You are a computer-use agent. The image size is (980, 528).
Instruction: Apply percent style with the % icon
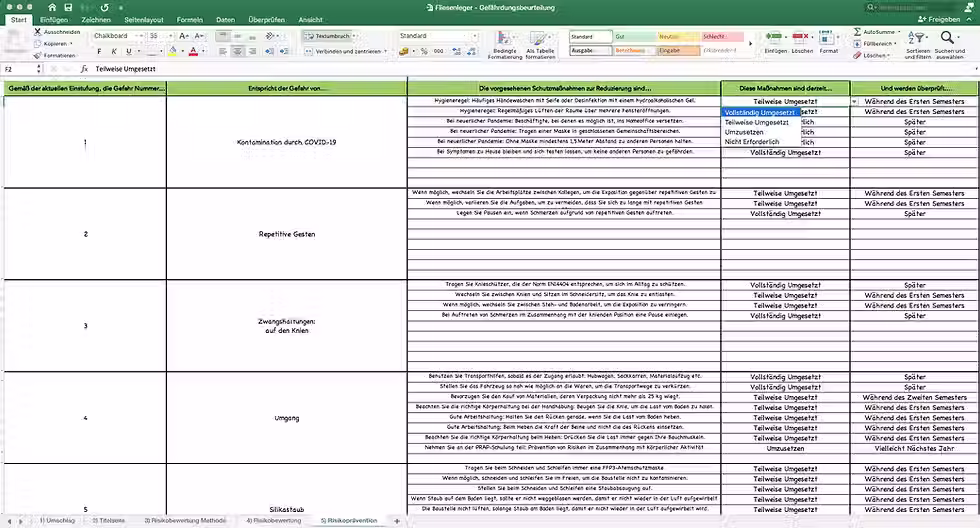[424, 51]
